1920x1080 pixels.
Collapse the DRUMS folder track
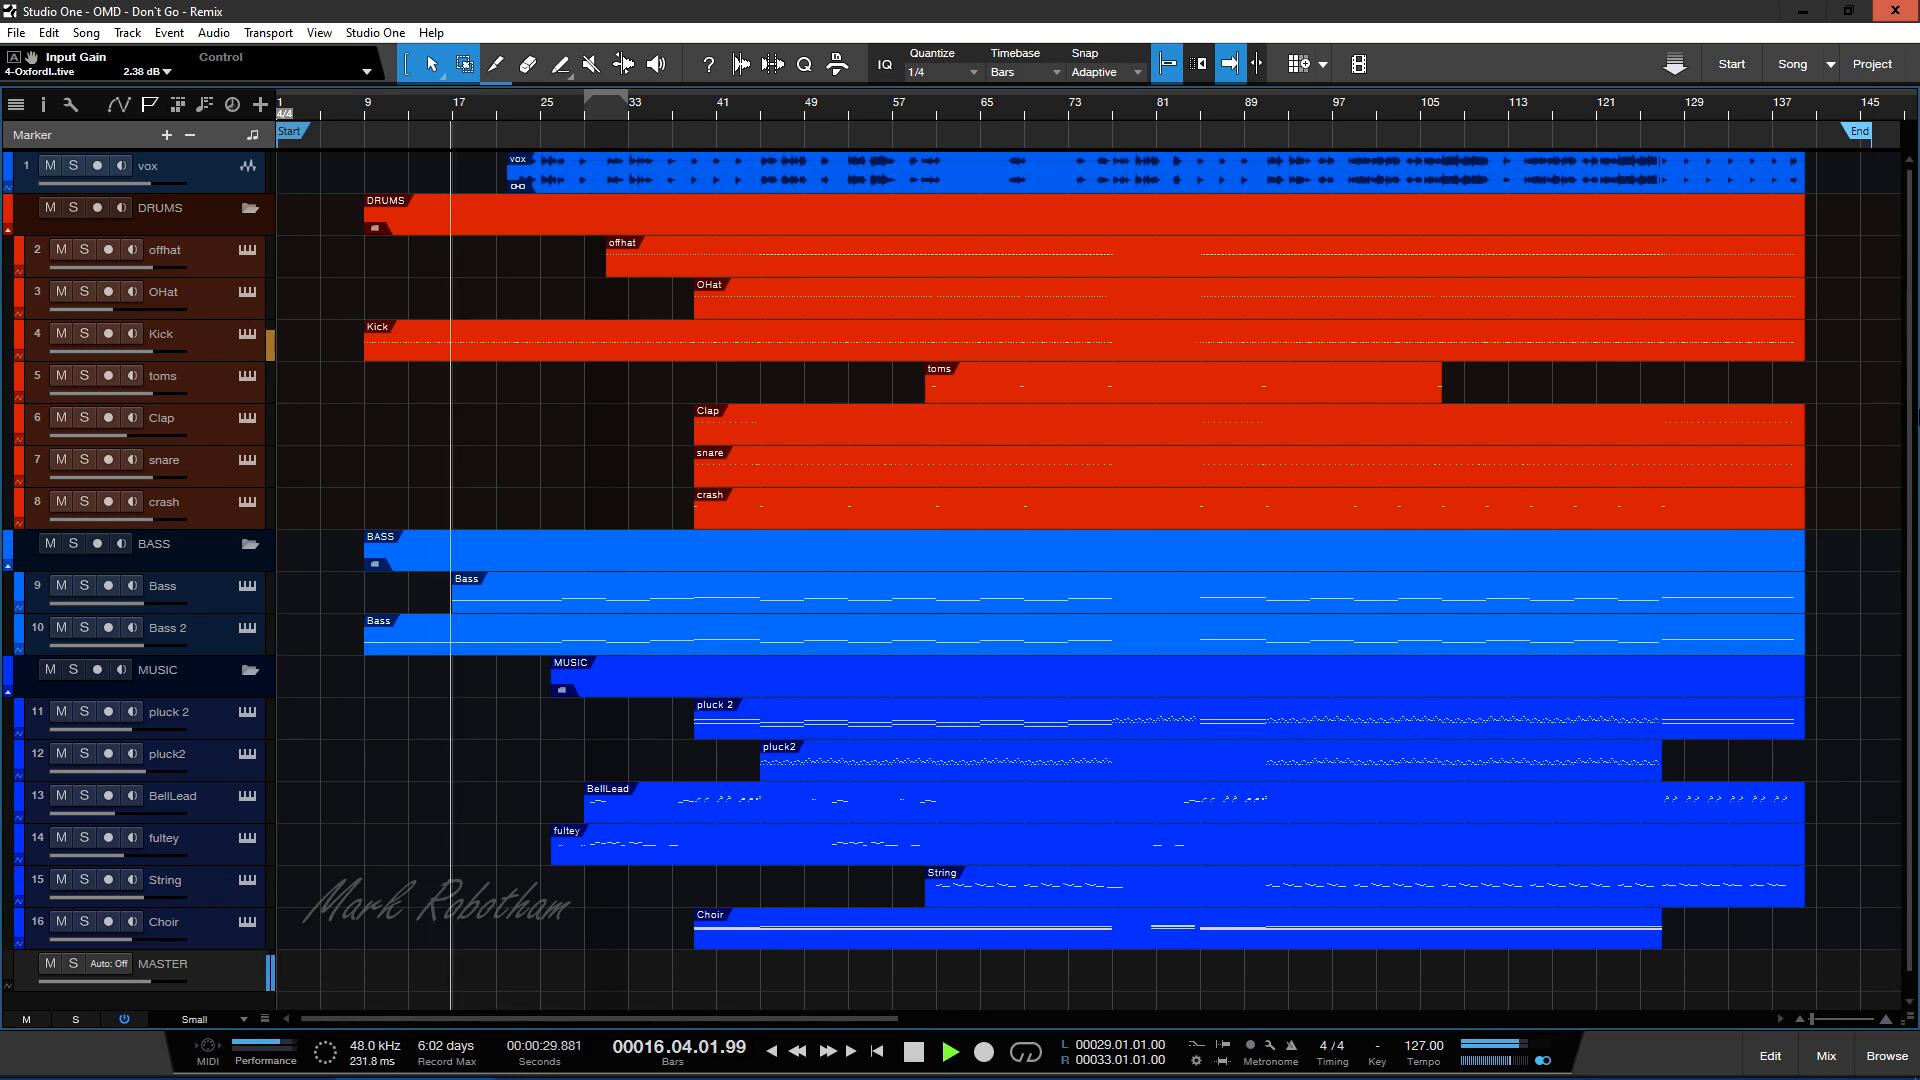tap(250, 208)
